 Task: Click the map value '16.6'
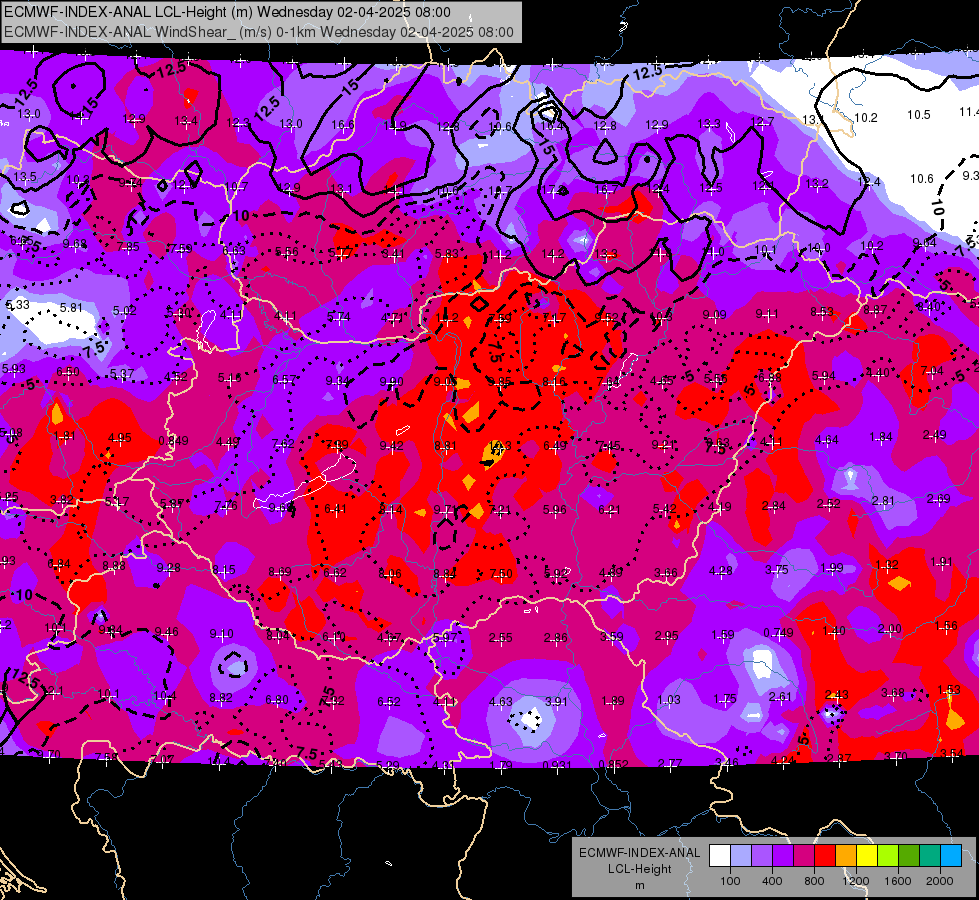(x=343, y=125)
